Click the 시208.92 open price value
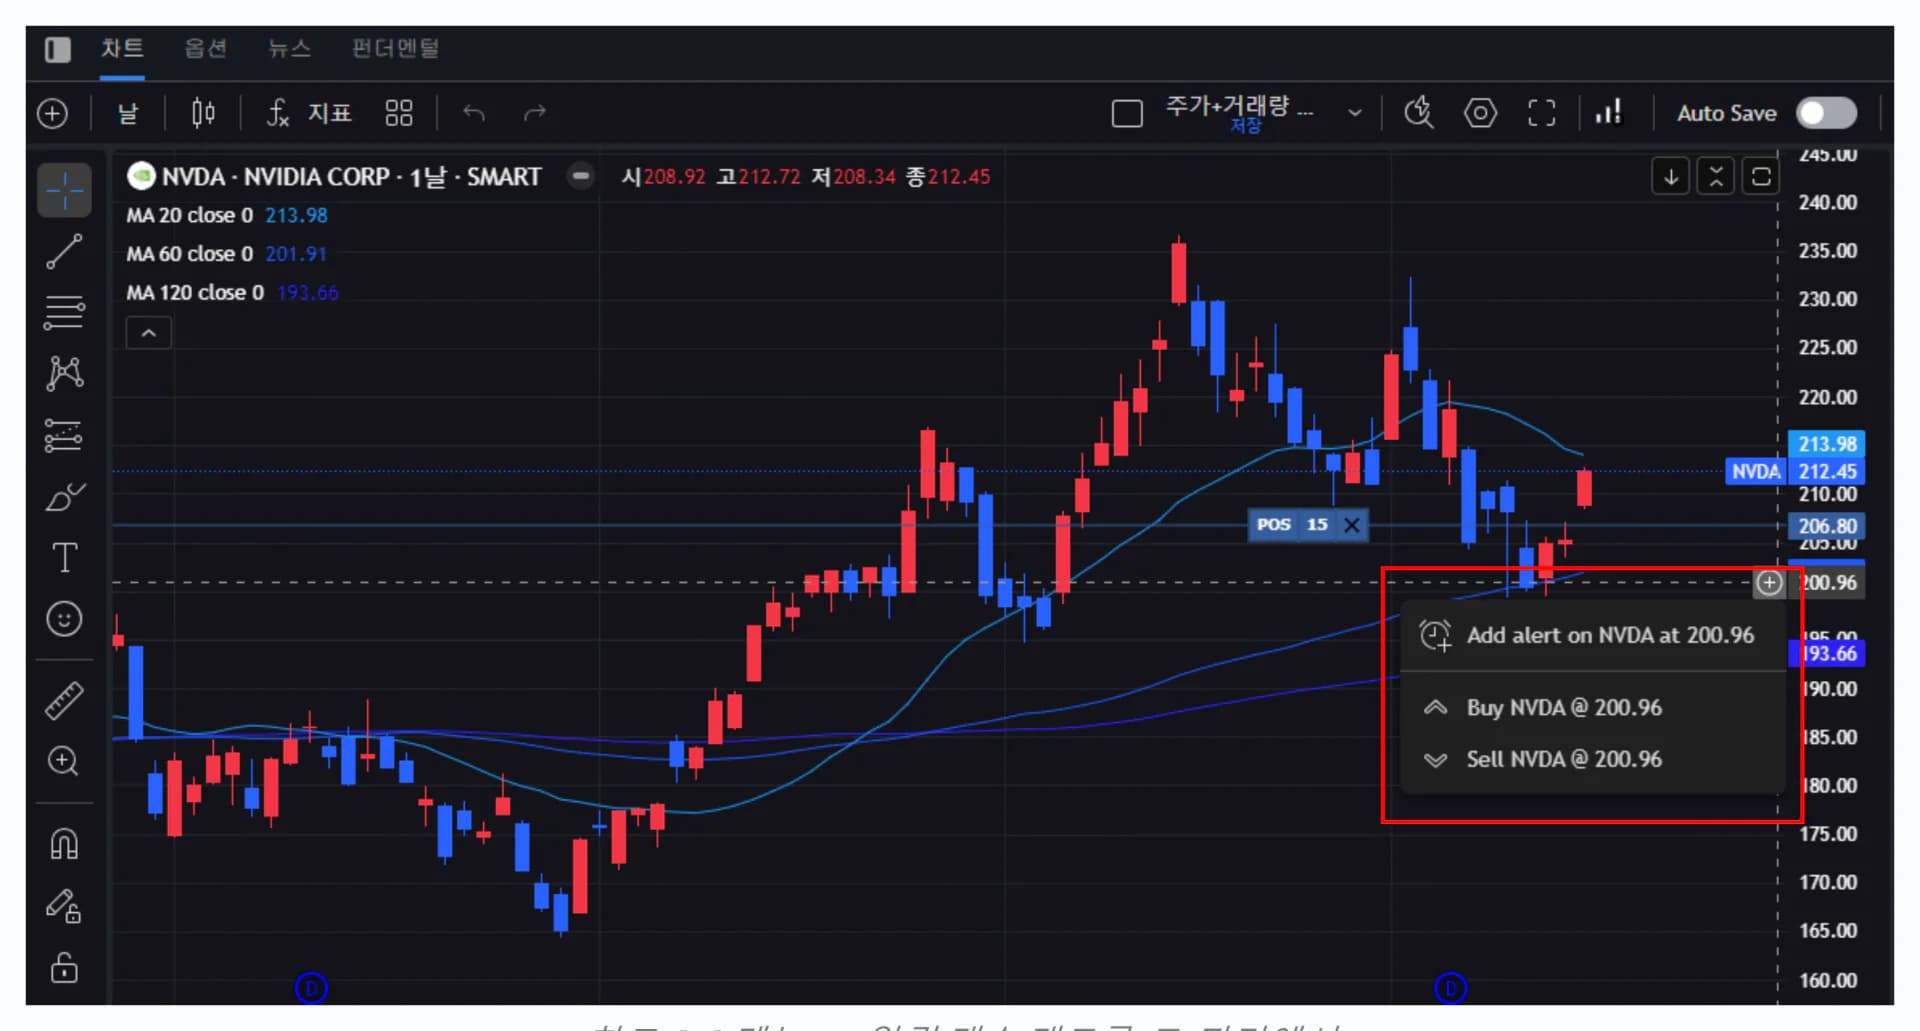 tap(663, 177)
